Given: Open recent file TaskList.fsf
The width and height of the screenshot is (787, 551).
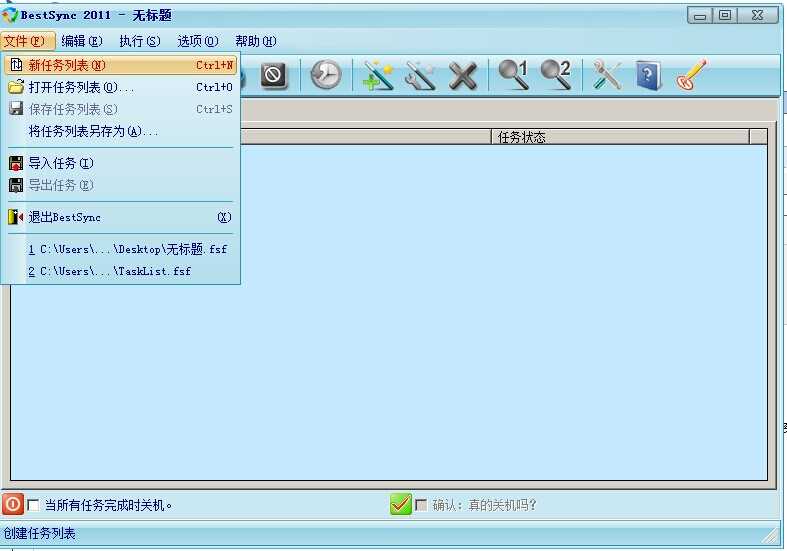Looking at the screenshot, I should pos(120,271).
